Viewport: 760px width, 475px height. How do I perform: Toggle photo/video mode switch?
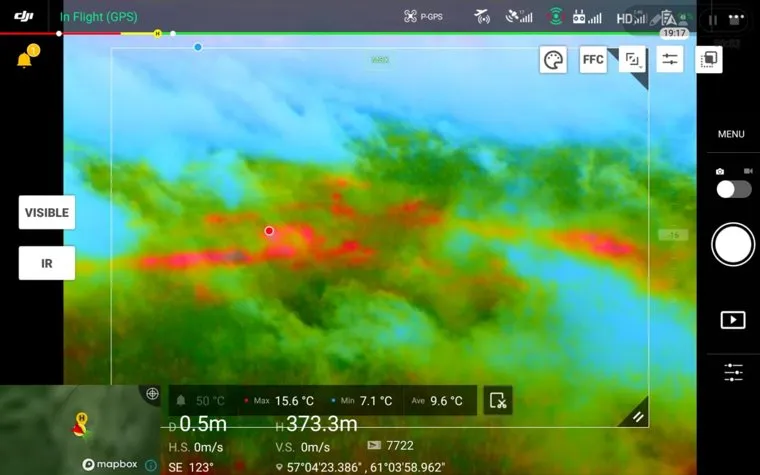point(733,189)
